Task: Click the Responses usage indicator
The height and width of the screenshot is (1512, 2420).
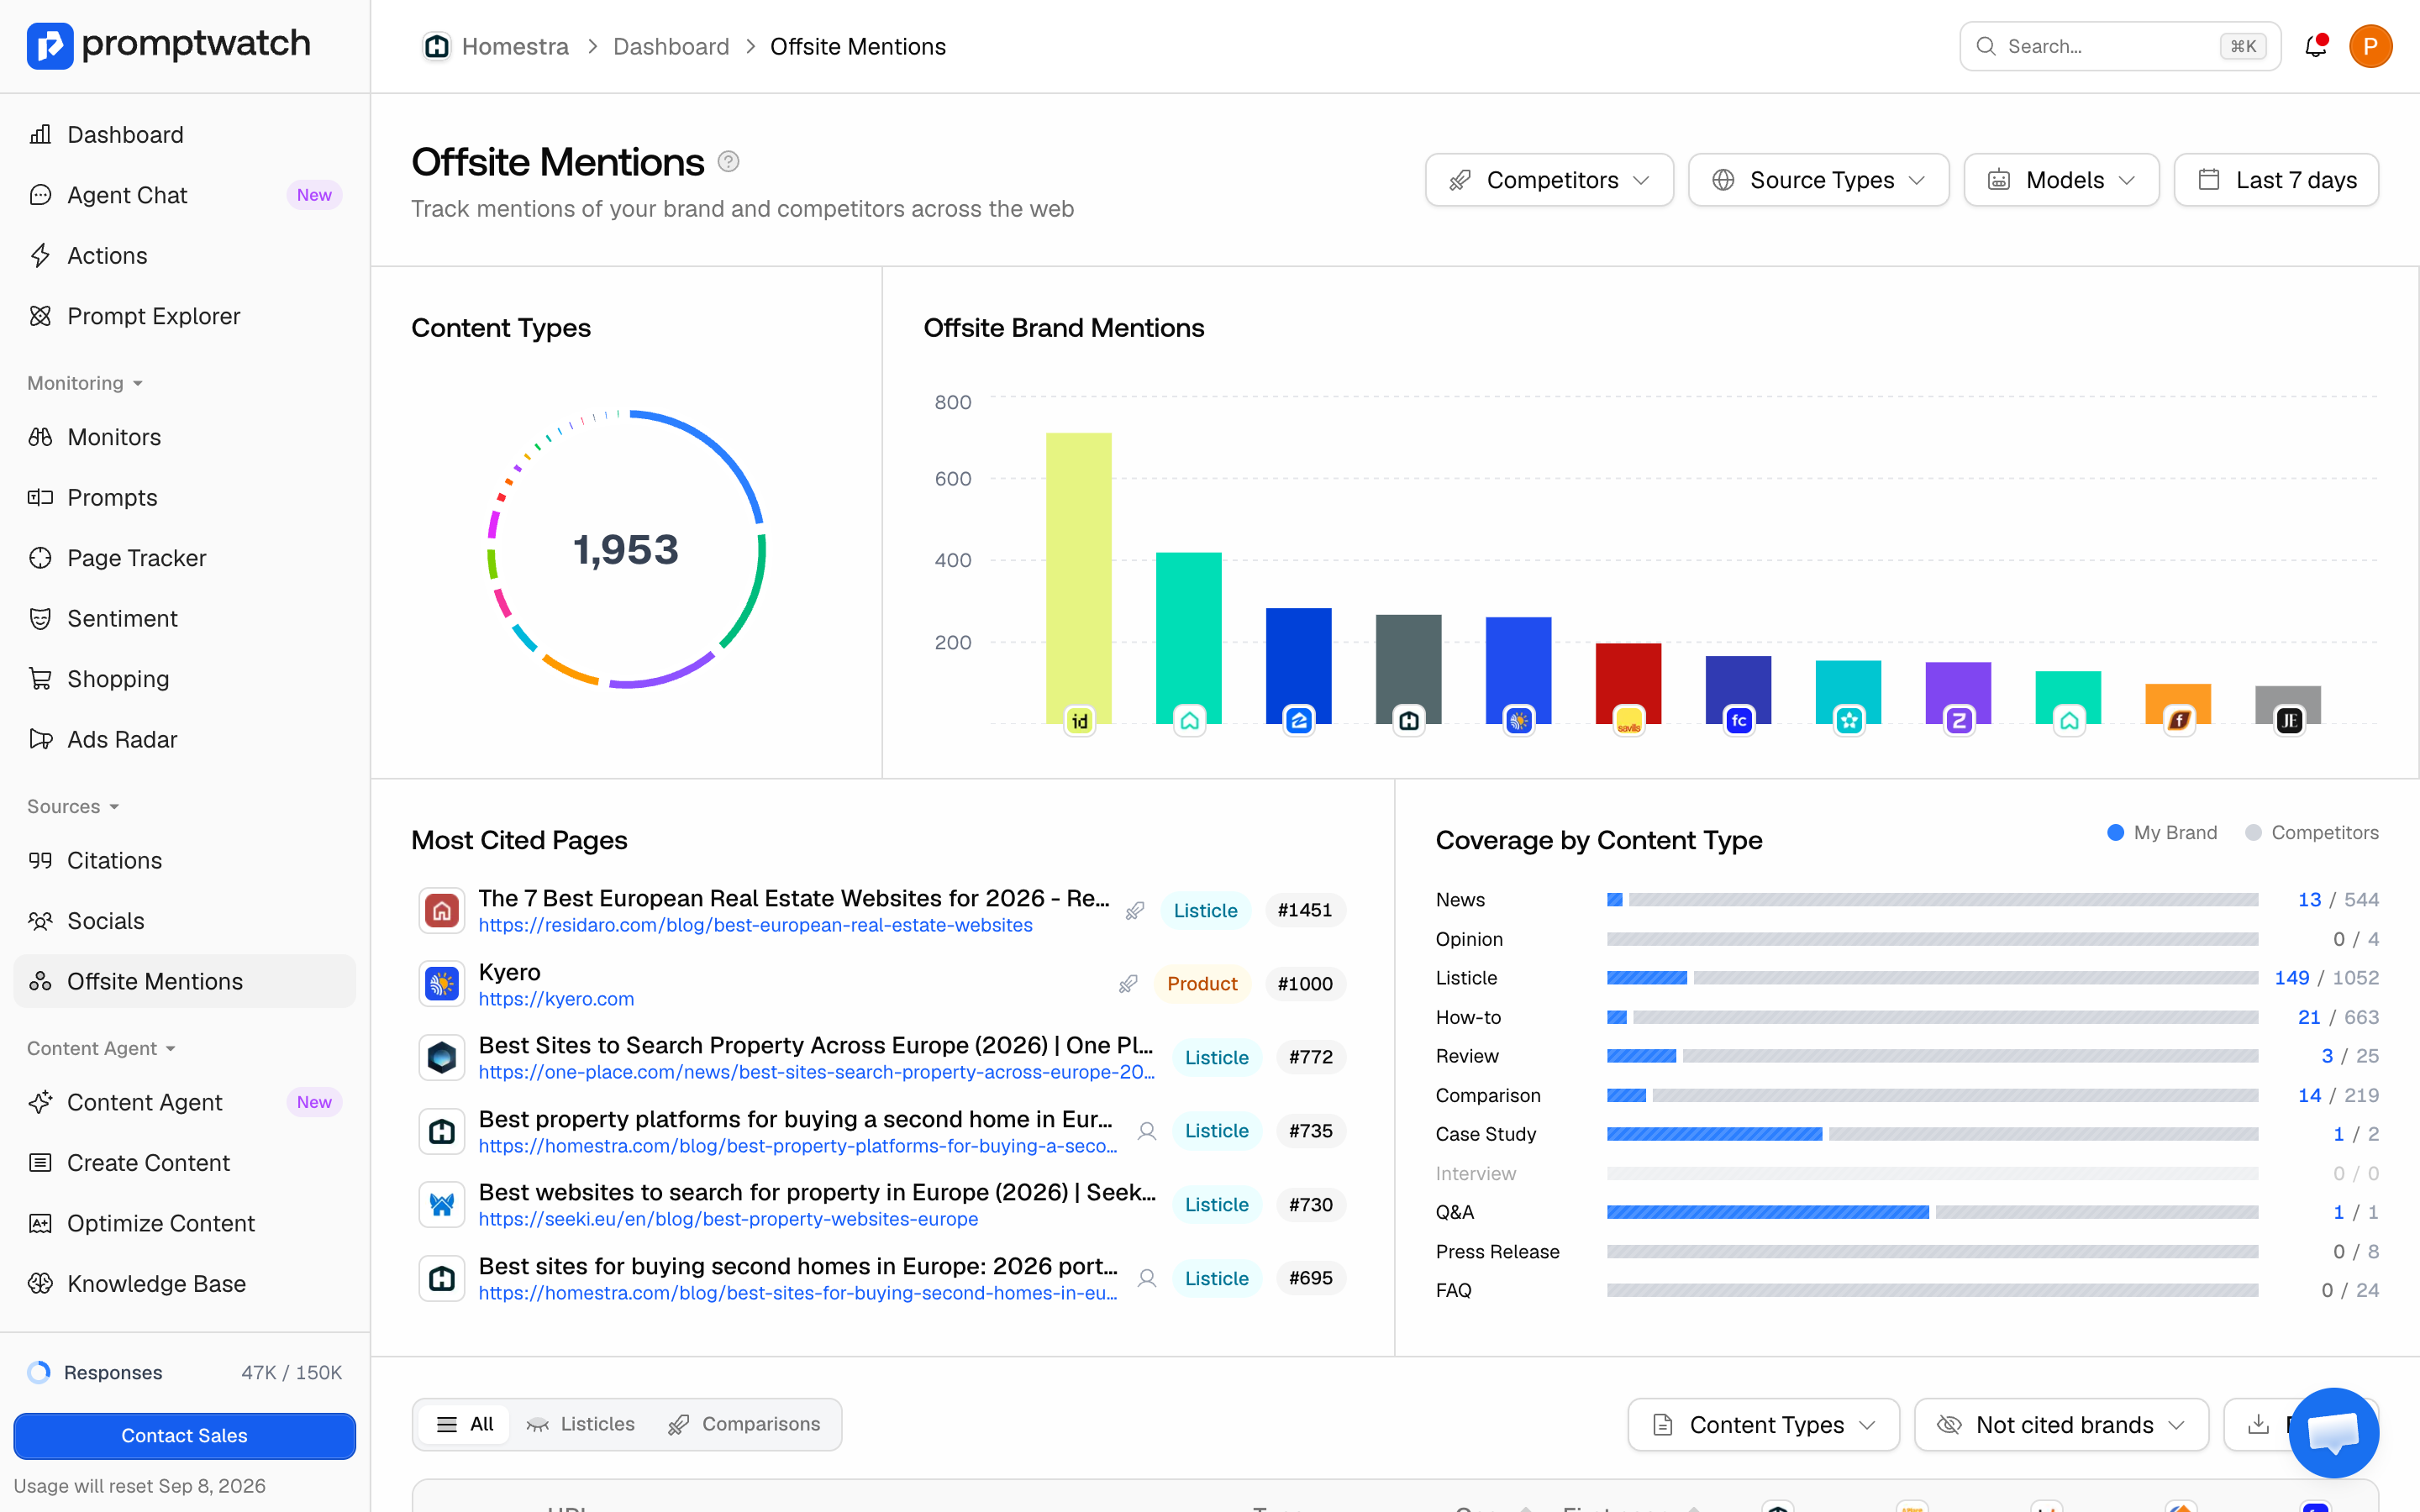Action: click(x=184, y=1372)
